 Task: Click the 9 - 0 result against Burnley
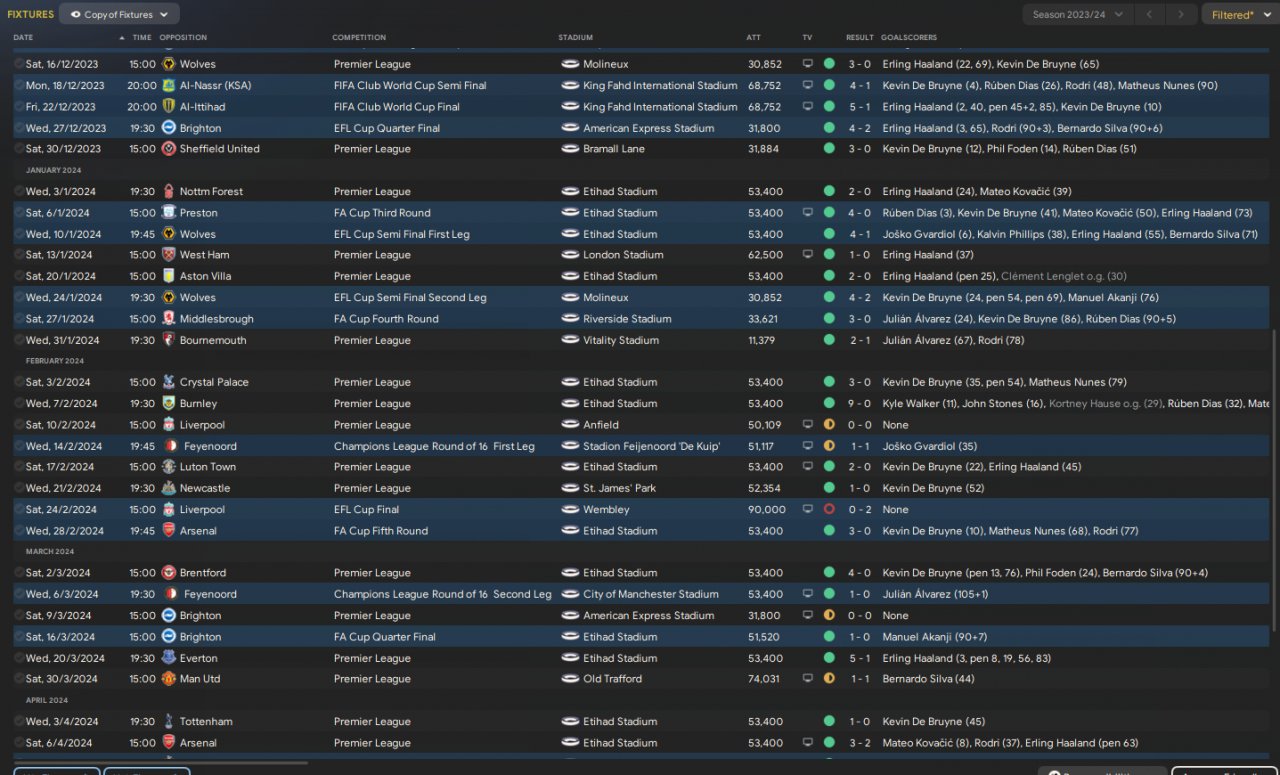pos(860,404)
